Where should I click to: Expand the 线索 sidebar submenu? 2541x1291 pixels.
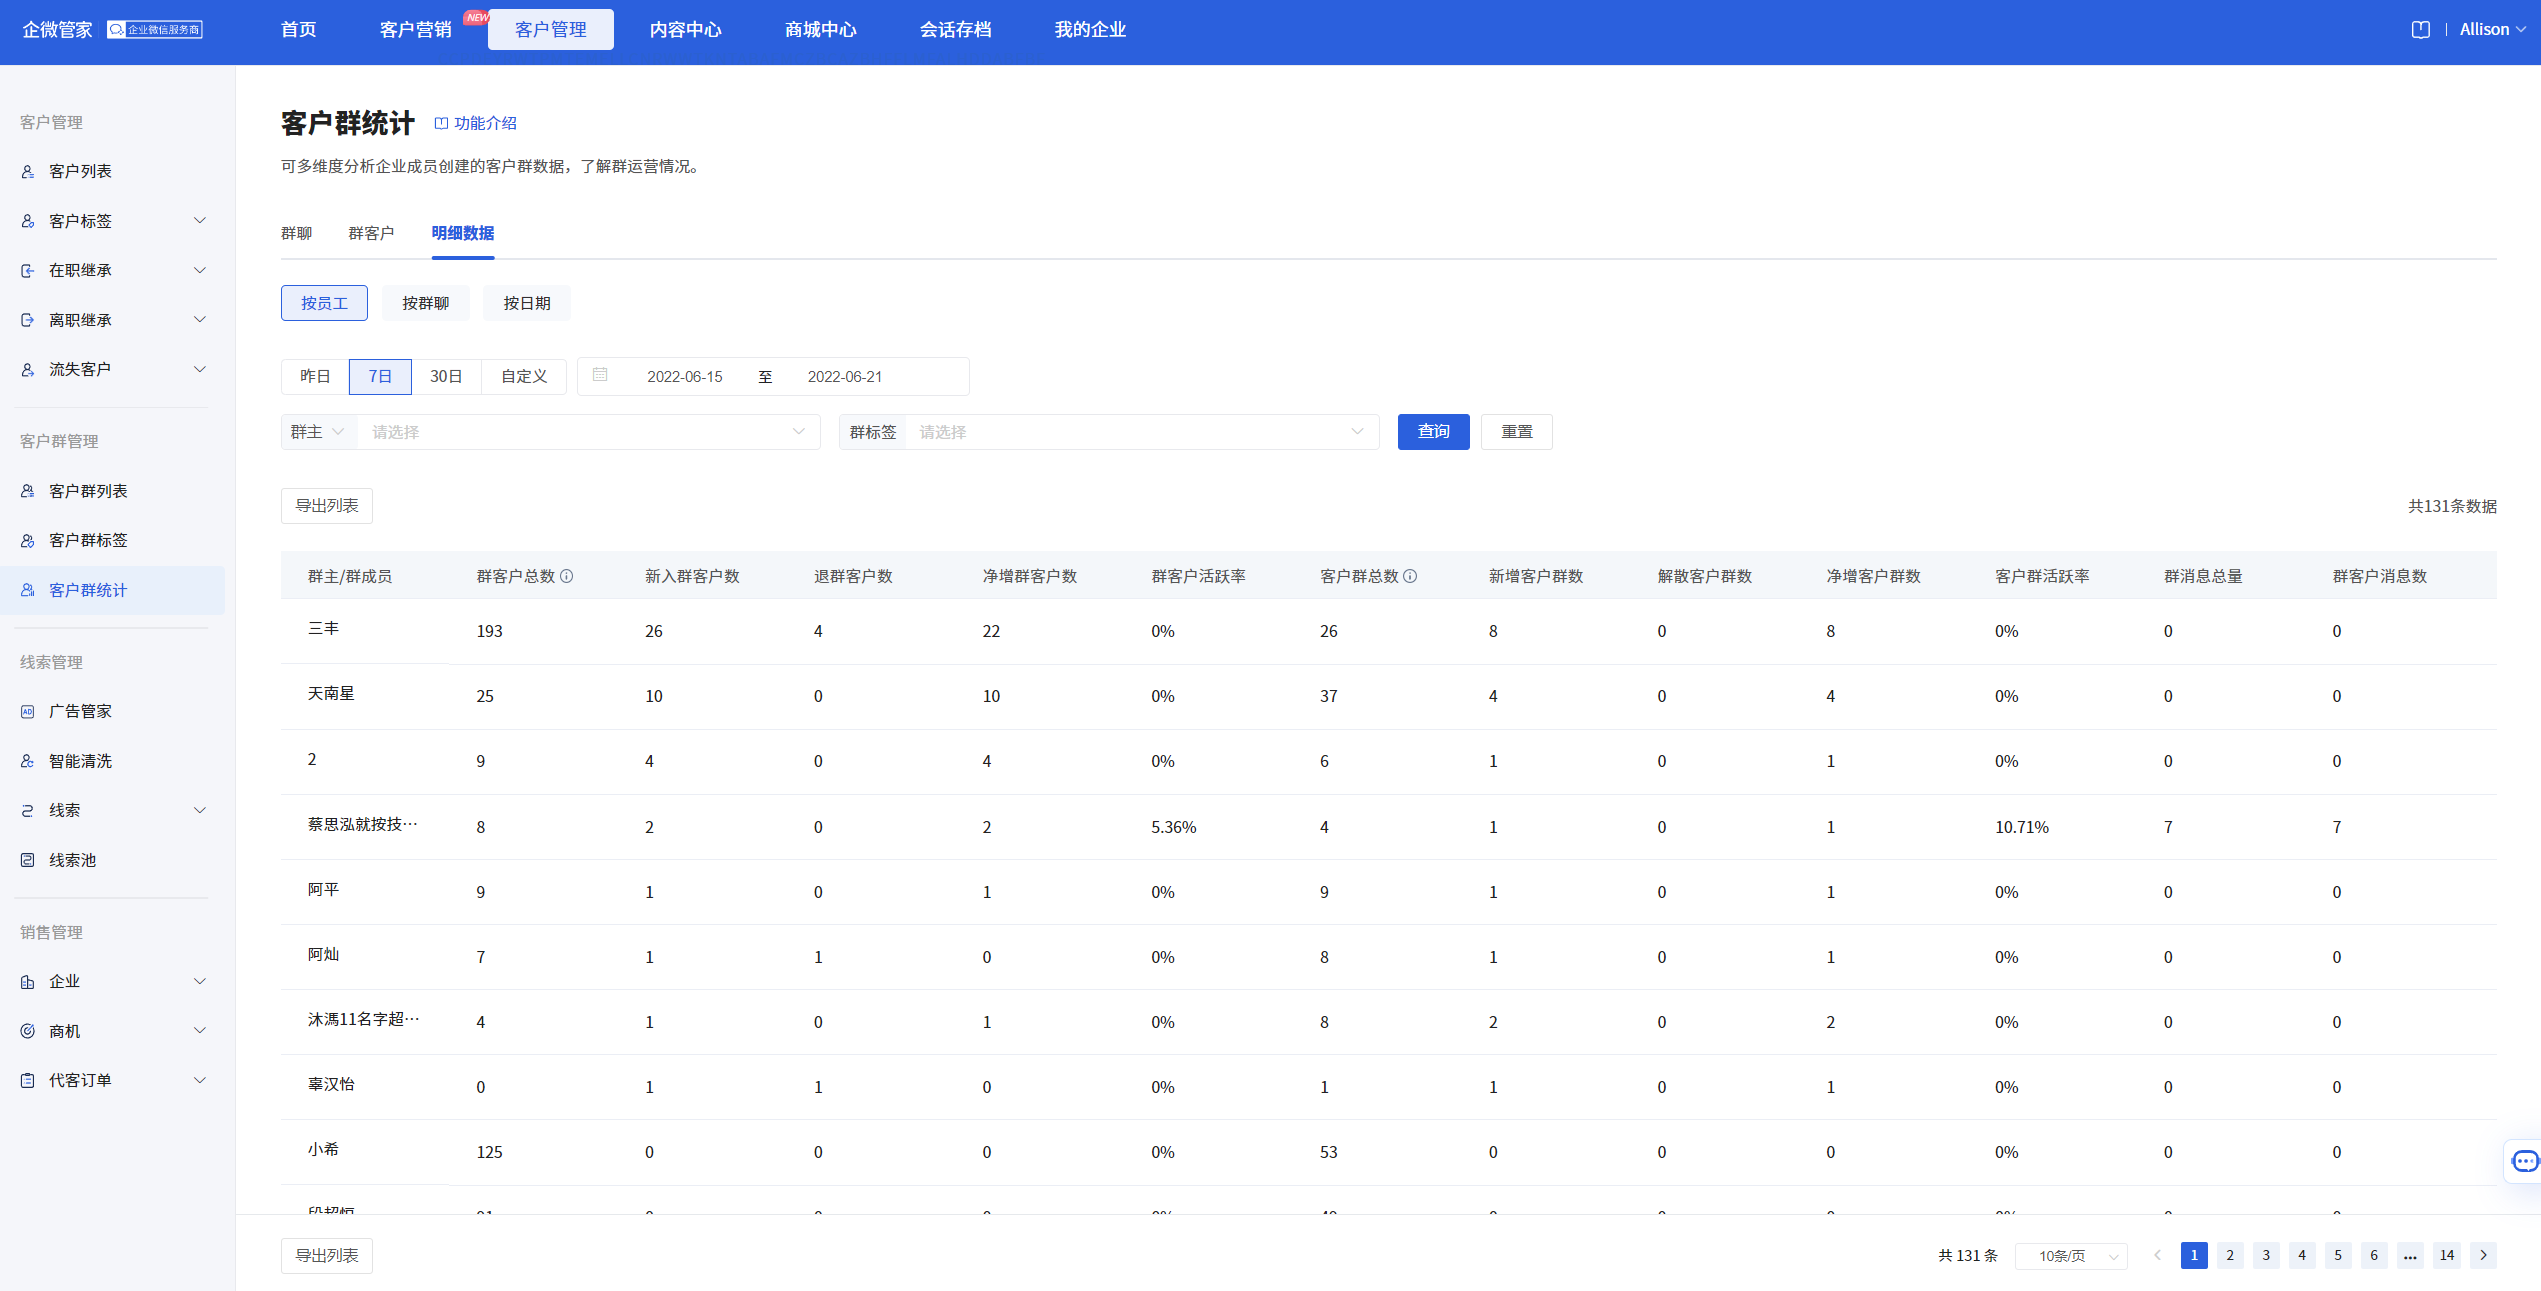(x=200, y=811)
